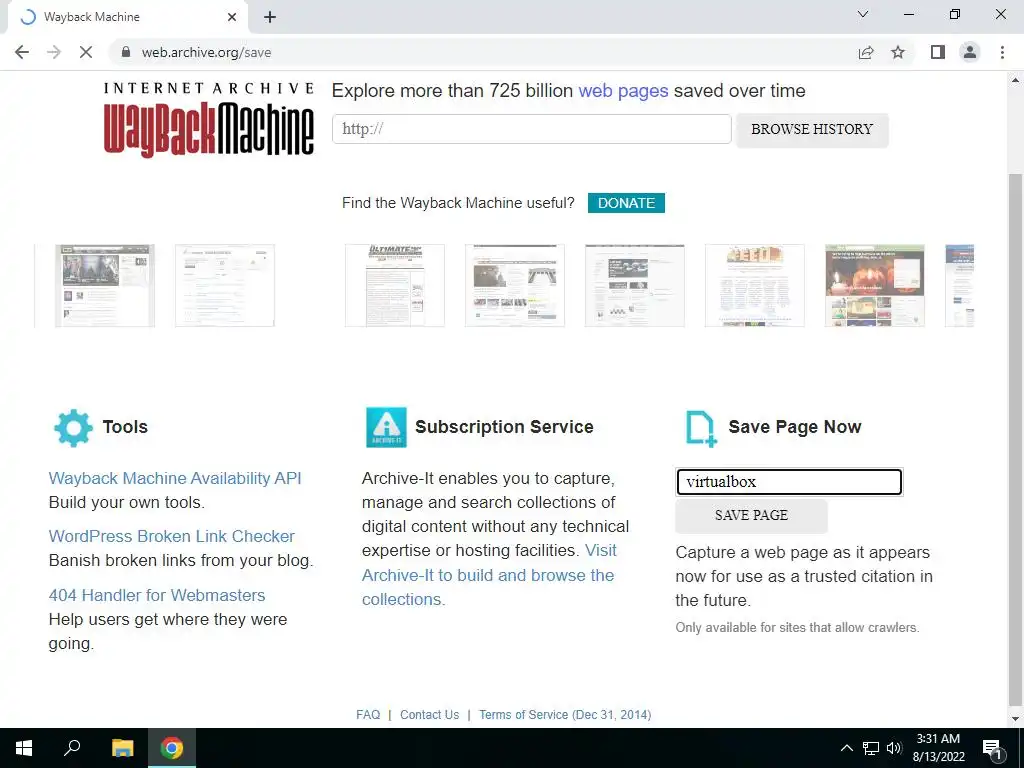Open WordPress Broken Link Checker link
1024x768 pixels.
pos(172,536)
